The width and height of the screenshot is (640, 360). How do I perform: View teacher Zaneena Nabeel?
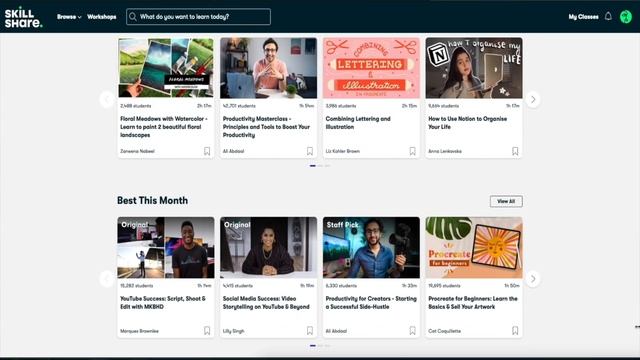point(137,151)
